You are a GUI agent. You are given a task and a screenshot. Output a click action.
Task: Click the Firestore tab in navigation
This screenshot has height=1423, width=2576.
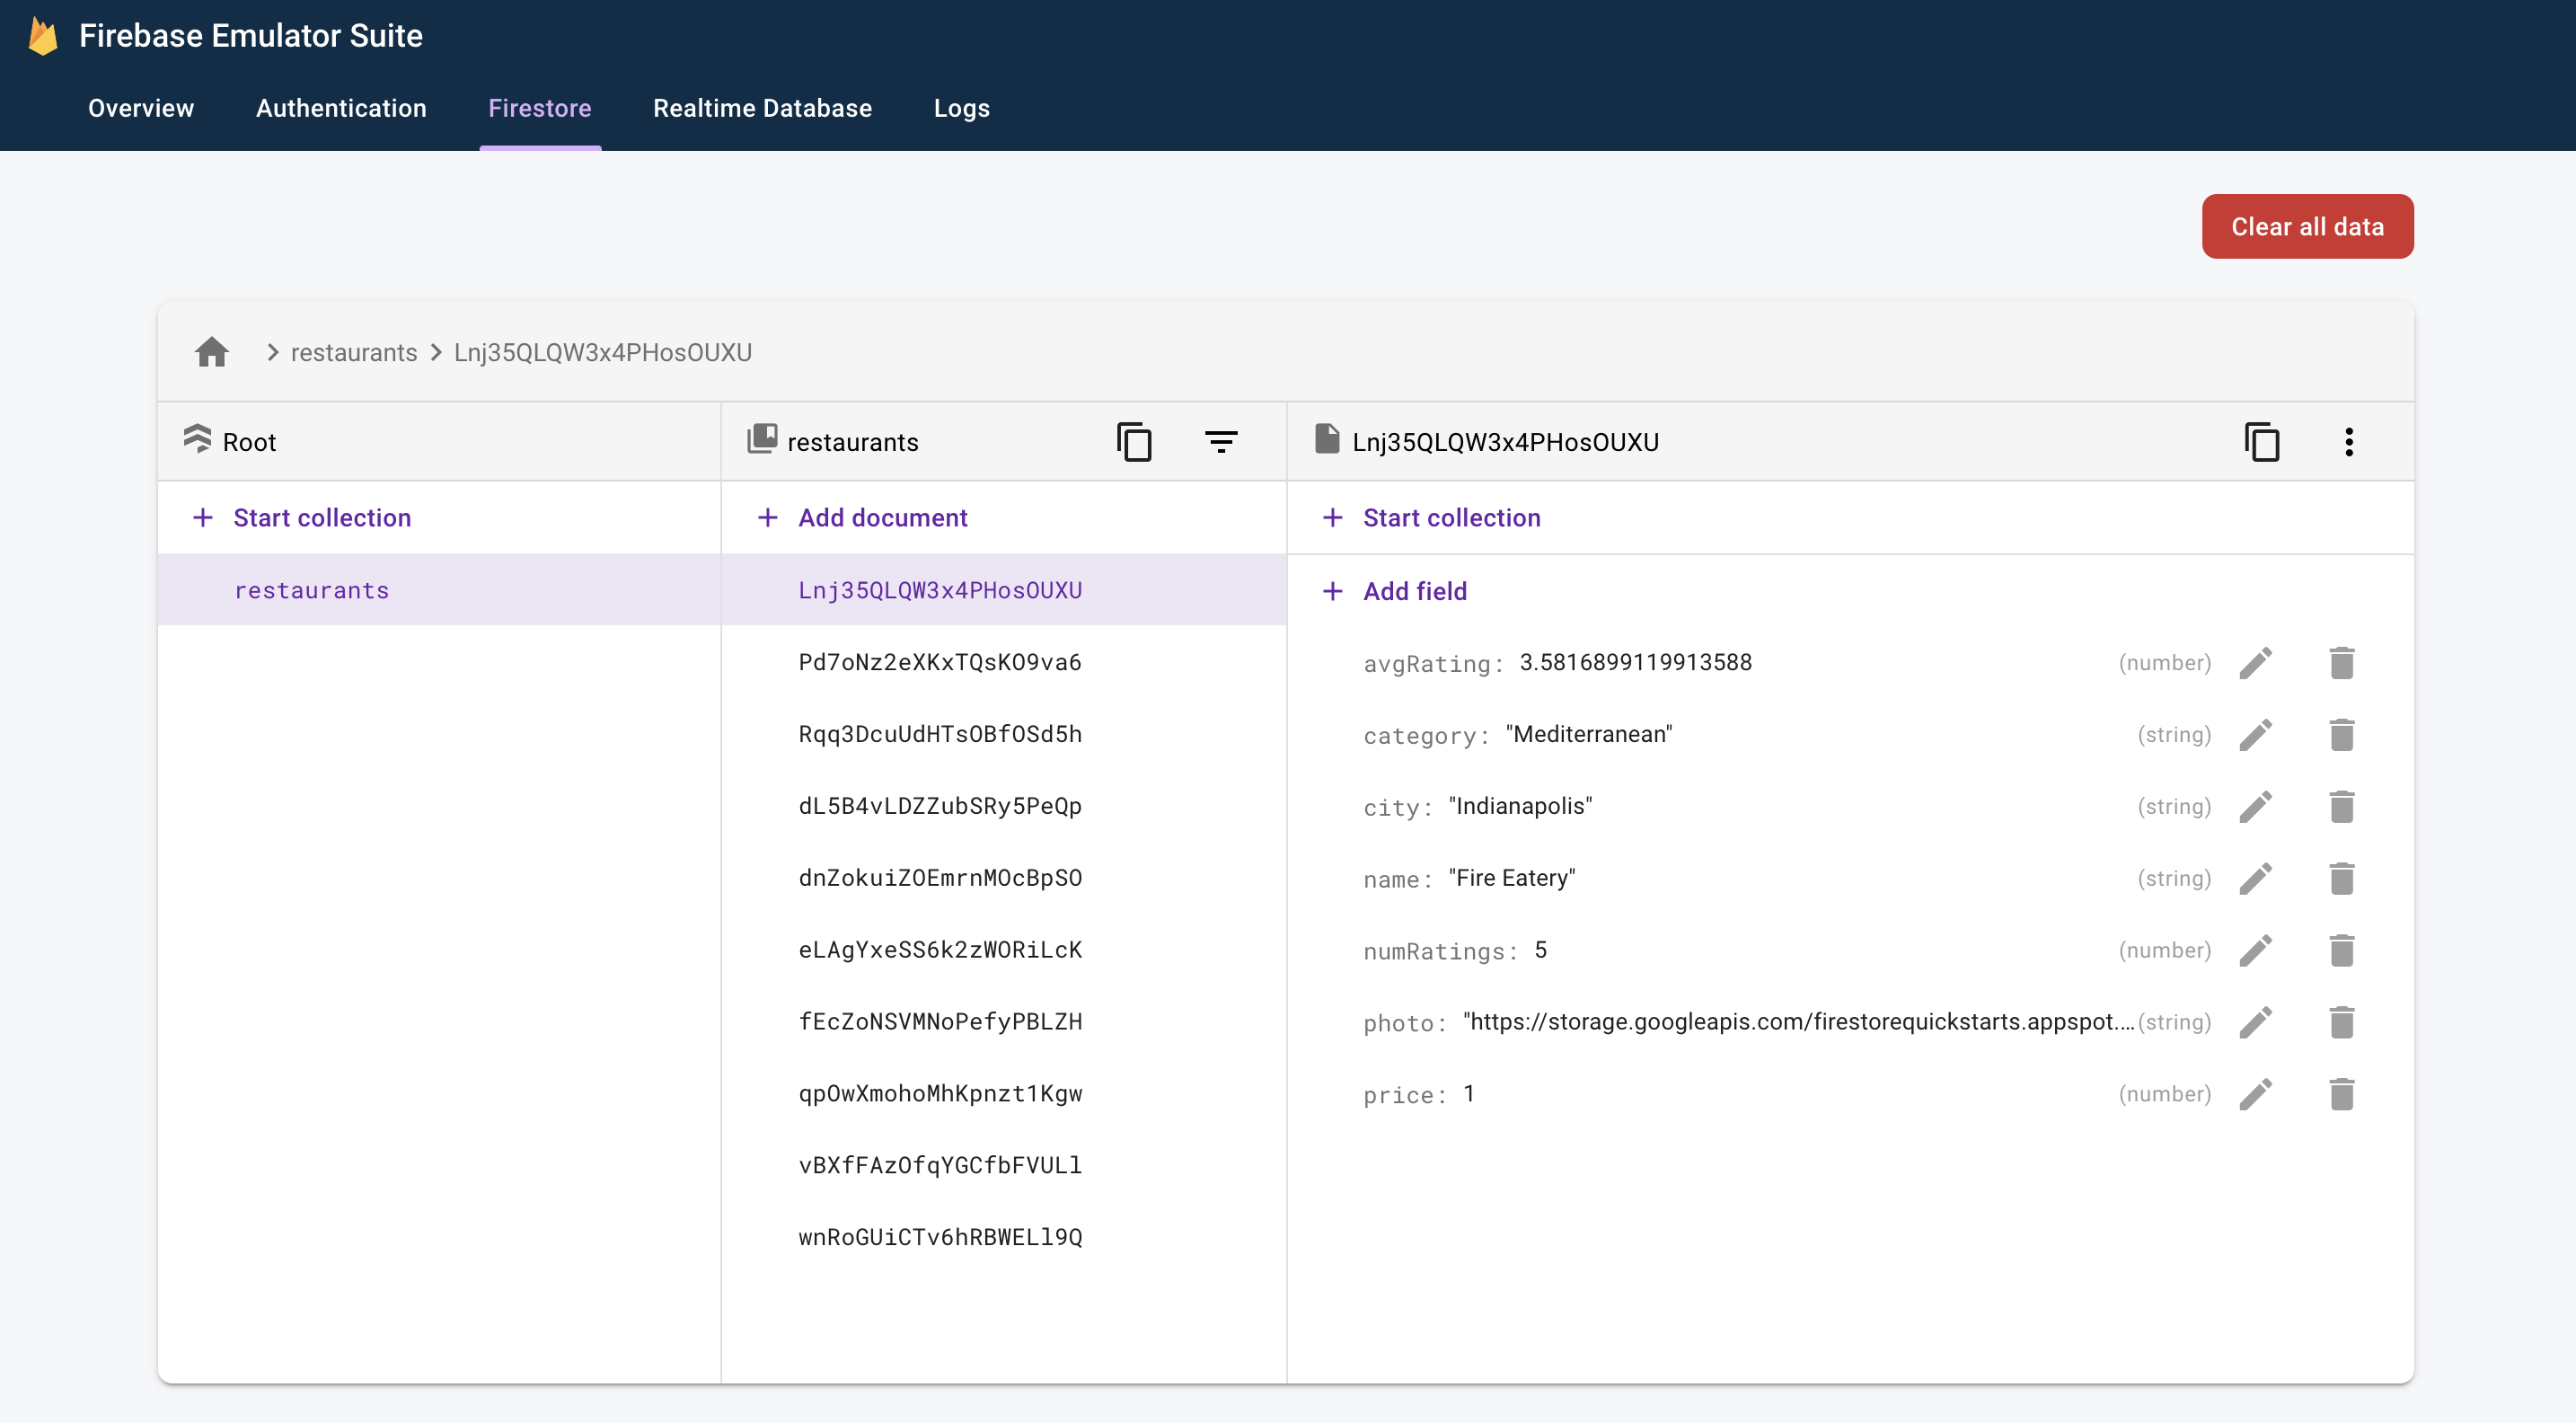pyautogui.click(x=540, y=109)
